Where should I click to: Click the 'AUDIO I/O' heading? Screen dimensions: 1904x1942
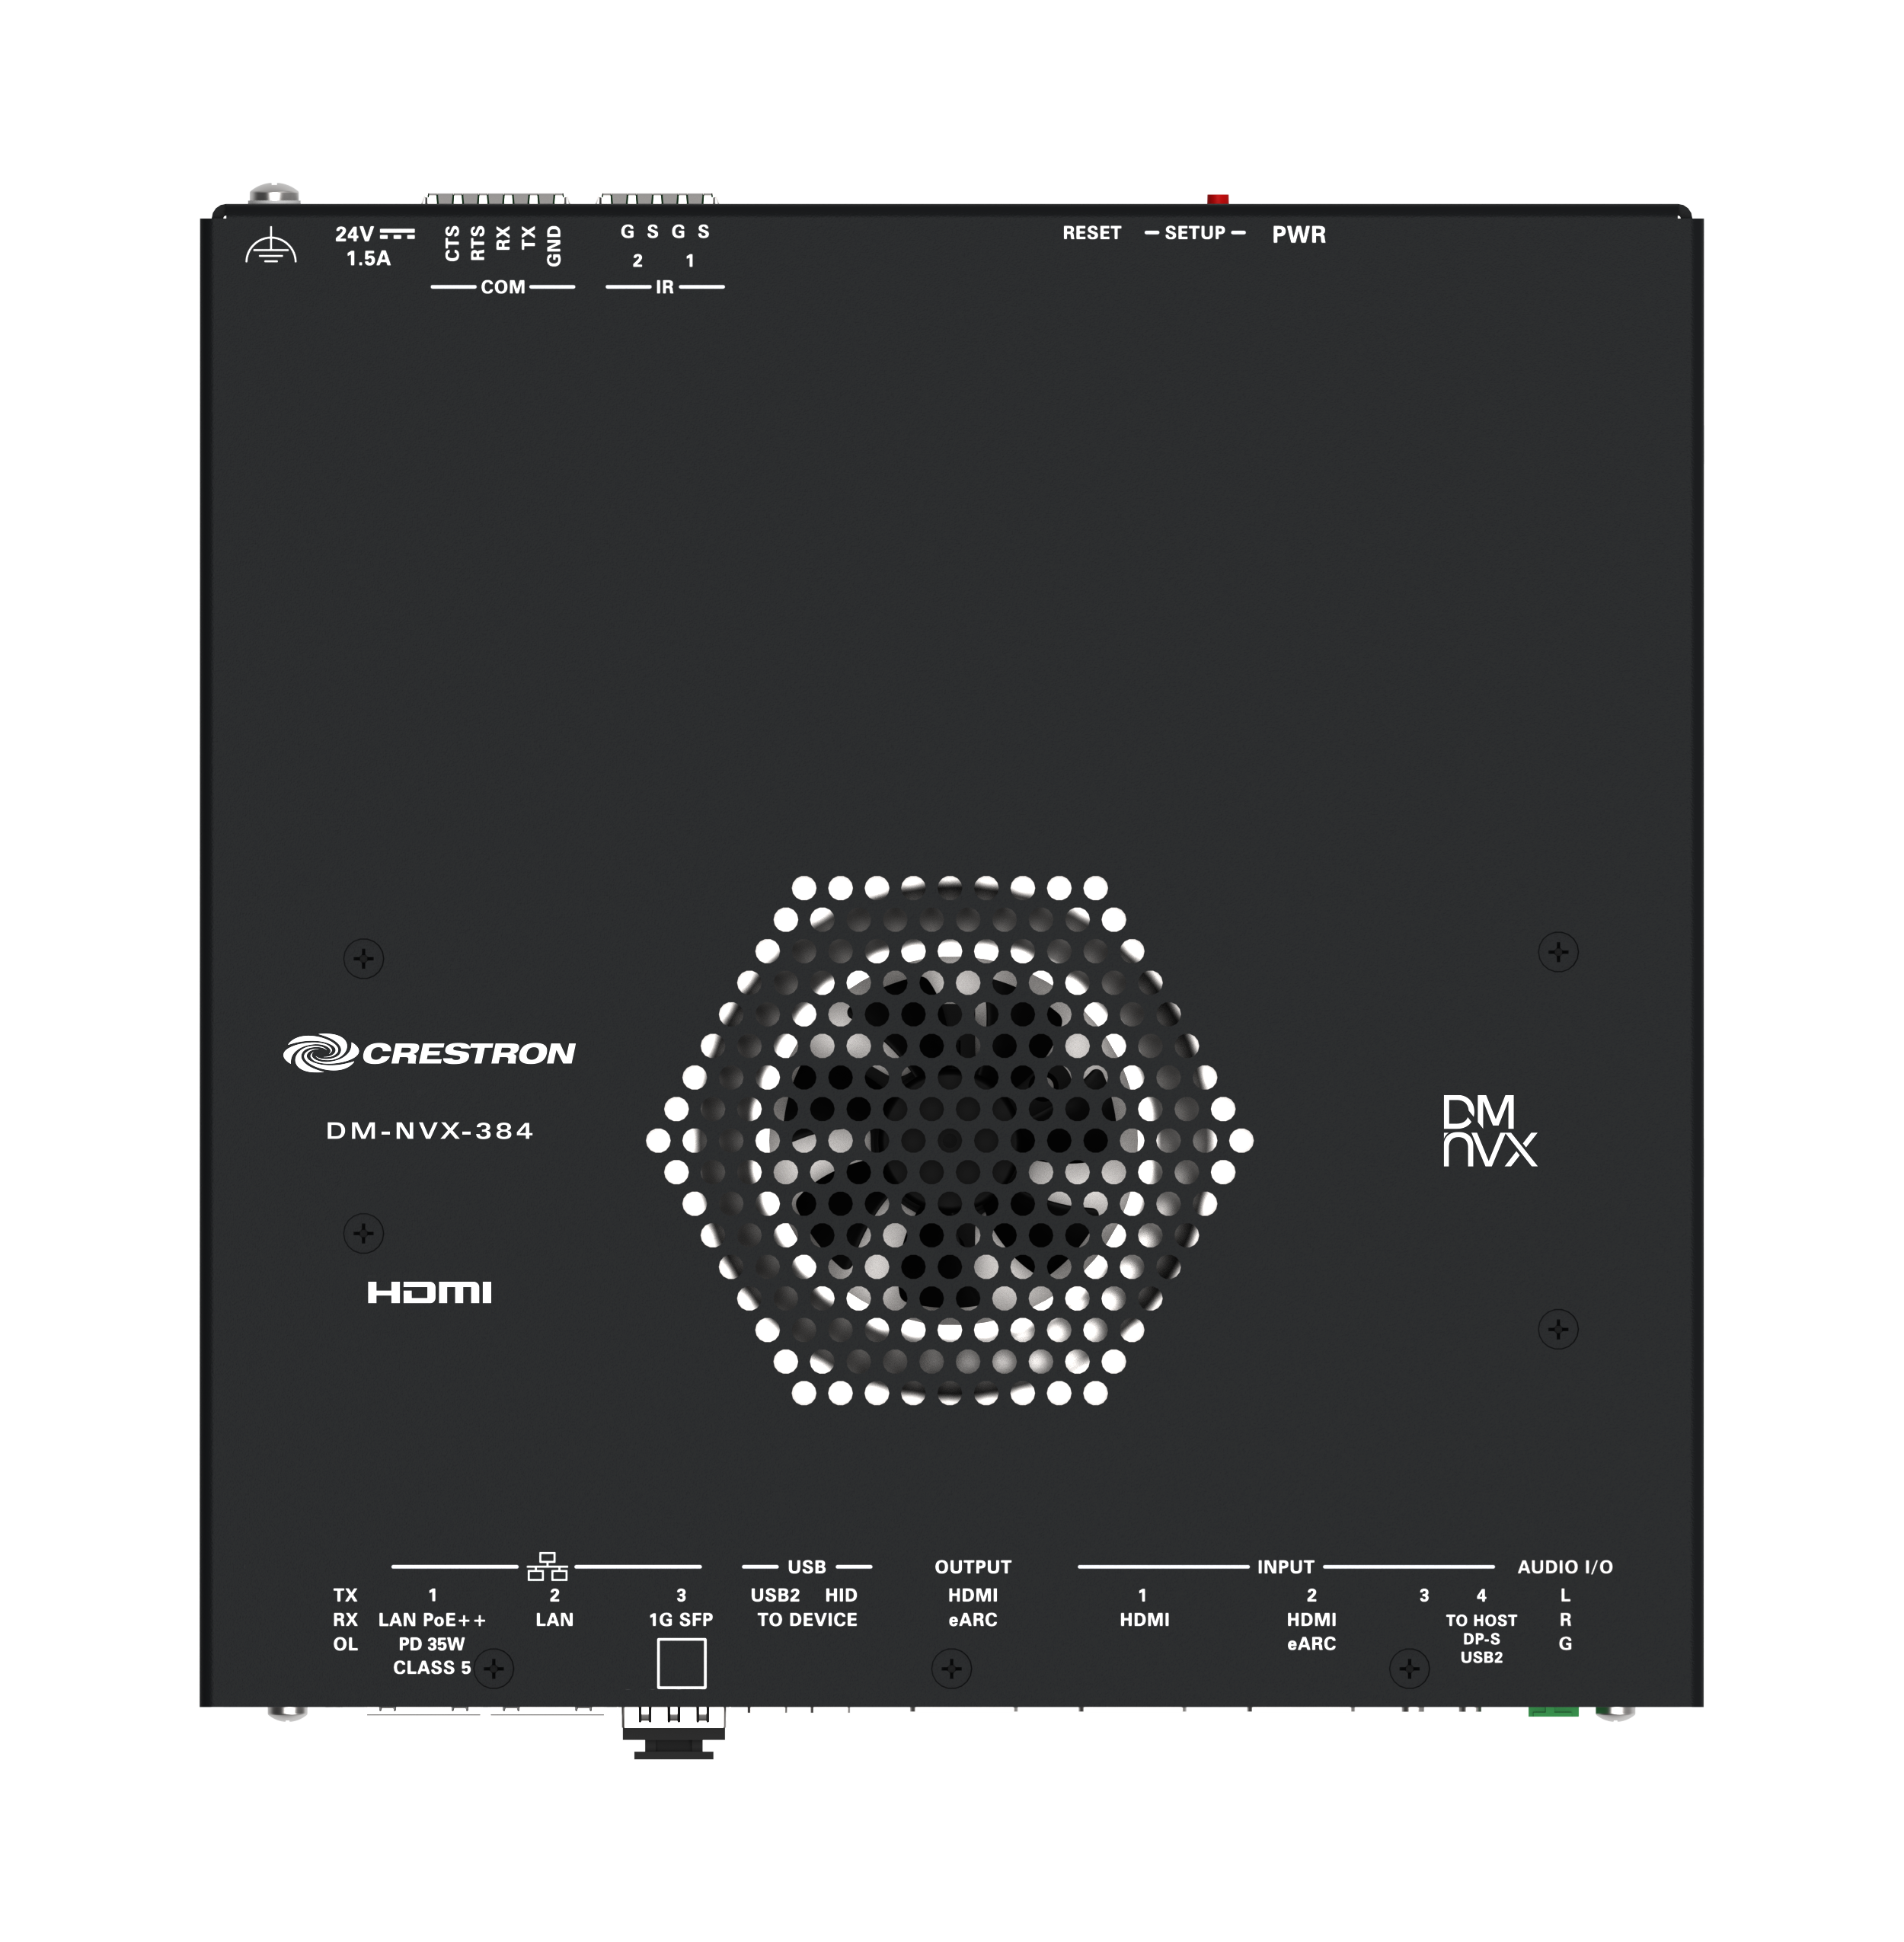click(1565, 1567)
